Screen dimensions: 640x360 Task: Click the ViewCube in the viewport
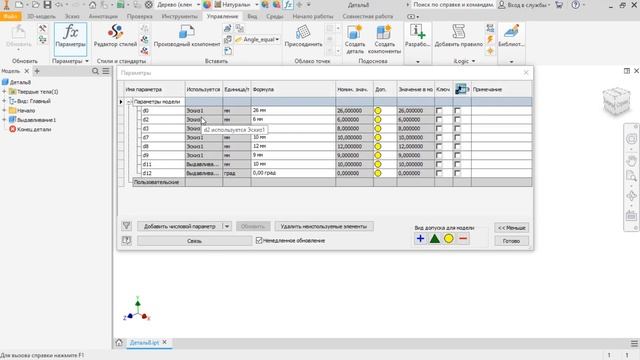616,101
